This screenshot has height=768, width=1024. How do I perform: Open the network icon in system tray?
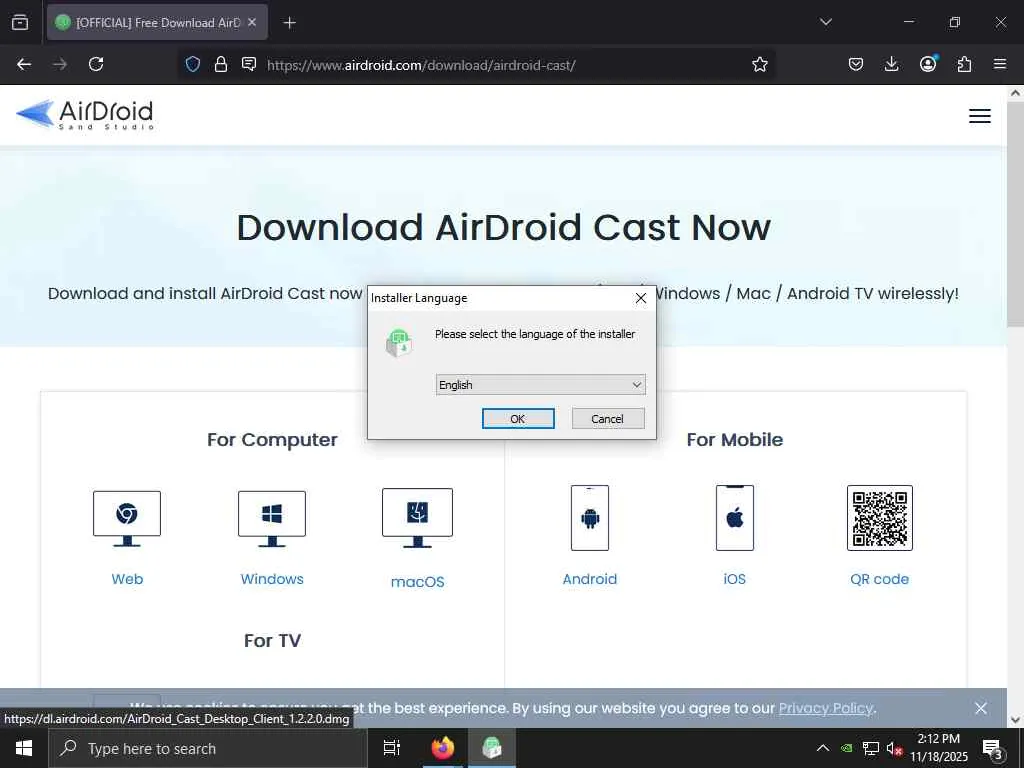click(871, 748)
